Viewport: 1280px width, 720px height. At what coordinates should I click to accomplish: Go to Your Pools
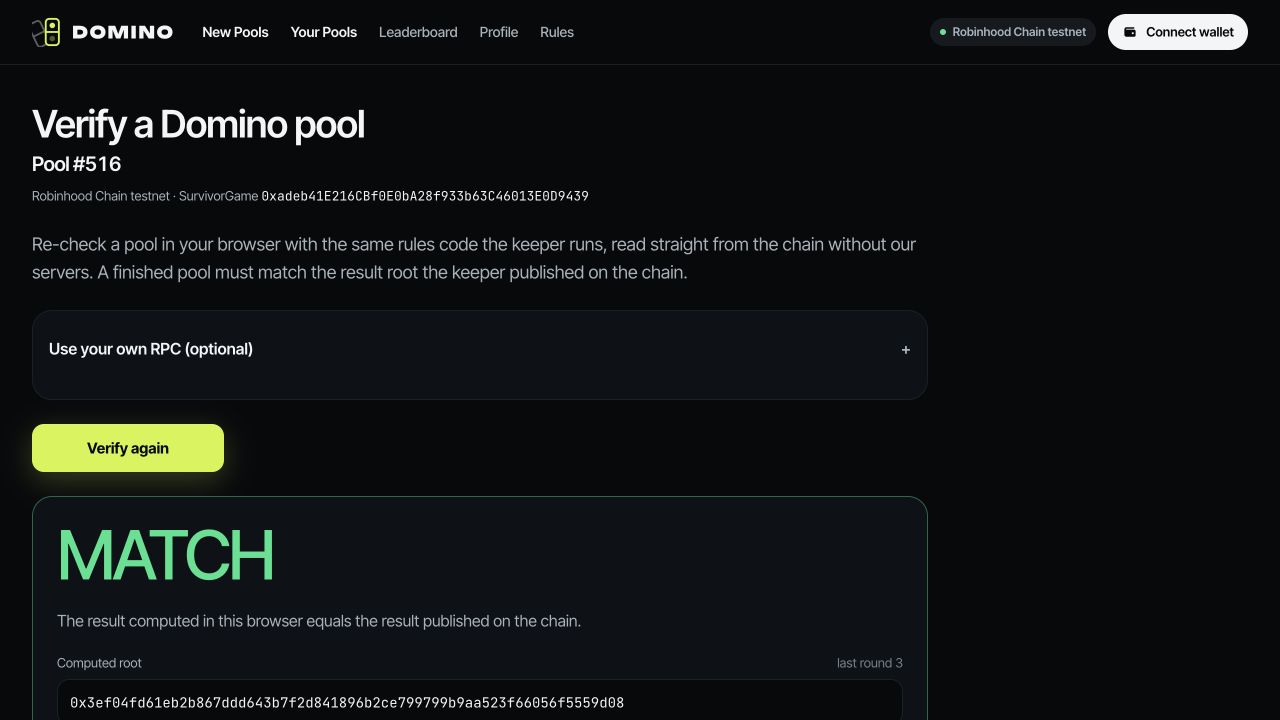click(x=324, y=32)
